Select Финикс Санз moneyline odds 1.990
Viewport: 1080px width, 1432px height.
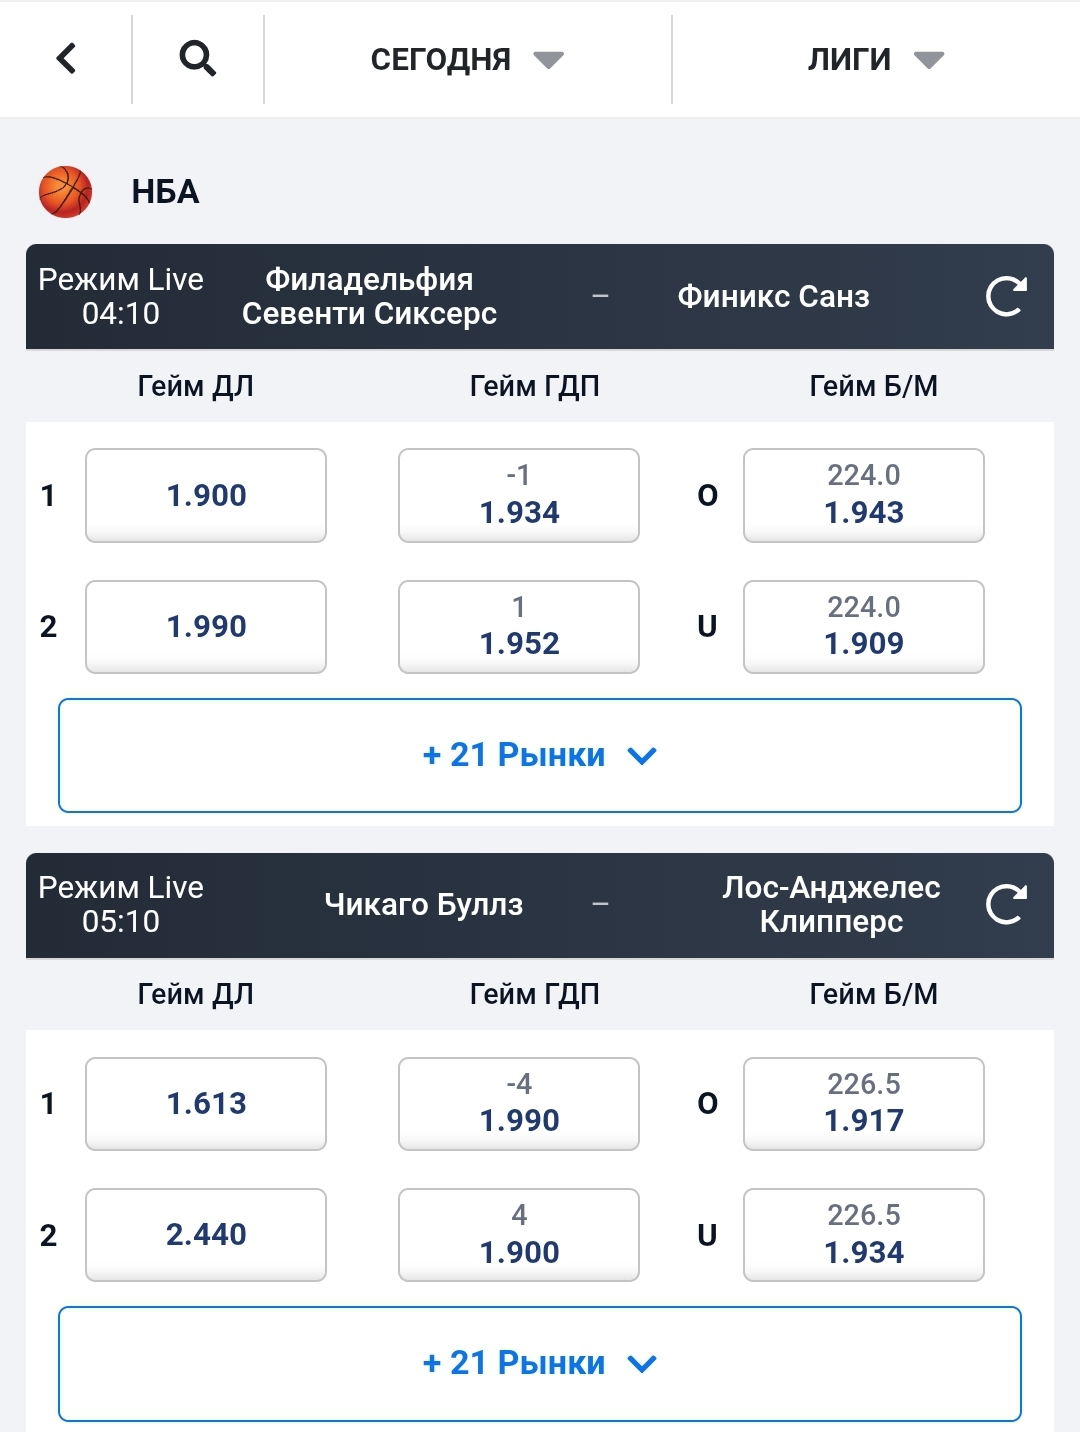[206, 627]
